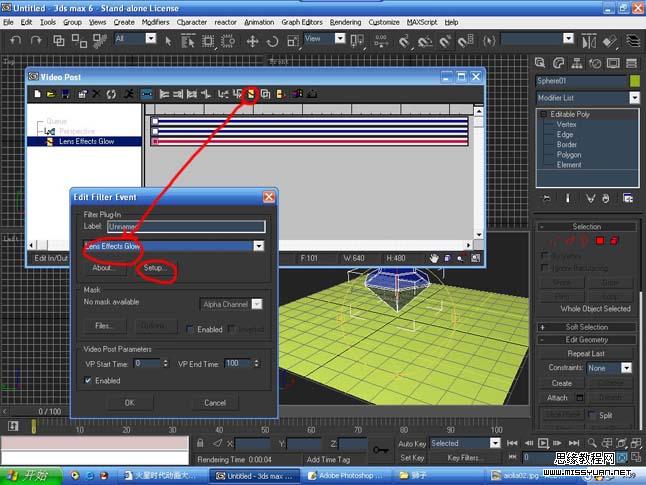The image size is (646, 485).
Task: Click Cancel in Edit Filter Event
Action: [x=215, y=403]
